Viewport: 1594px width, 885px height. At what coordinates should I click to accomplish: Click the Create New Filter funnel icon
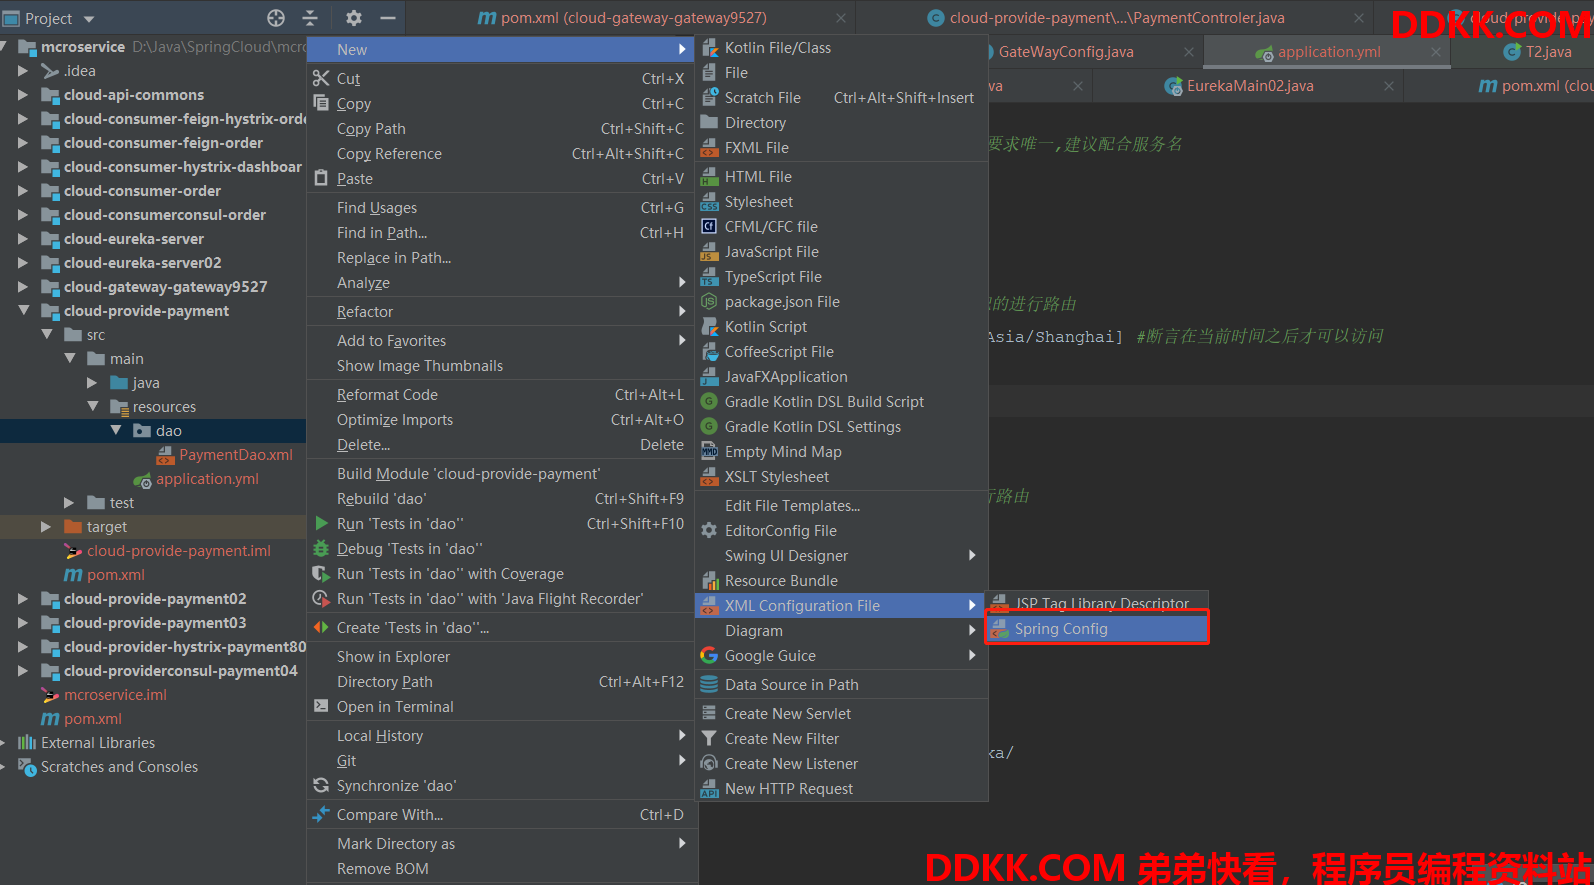coord(709,738)
